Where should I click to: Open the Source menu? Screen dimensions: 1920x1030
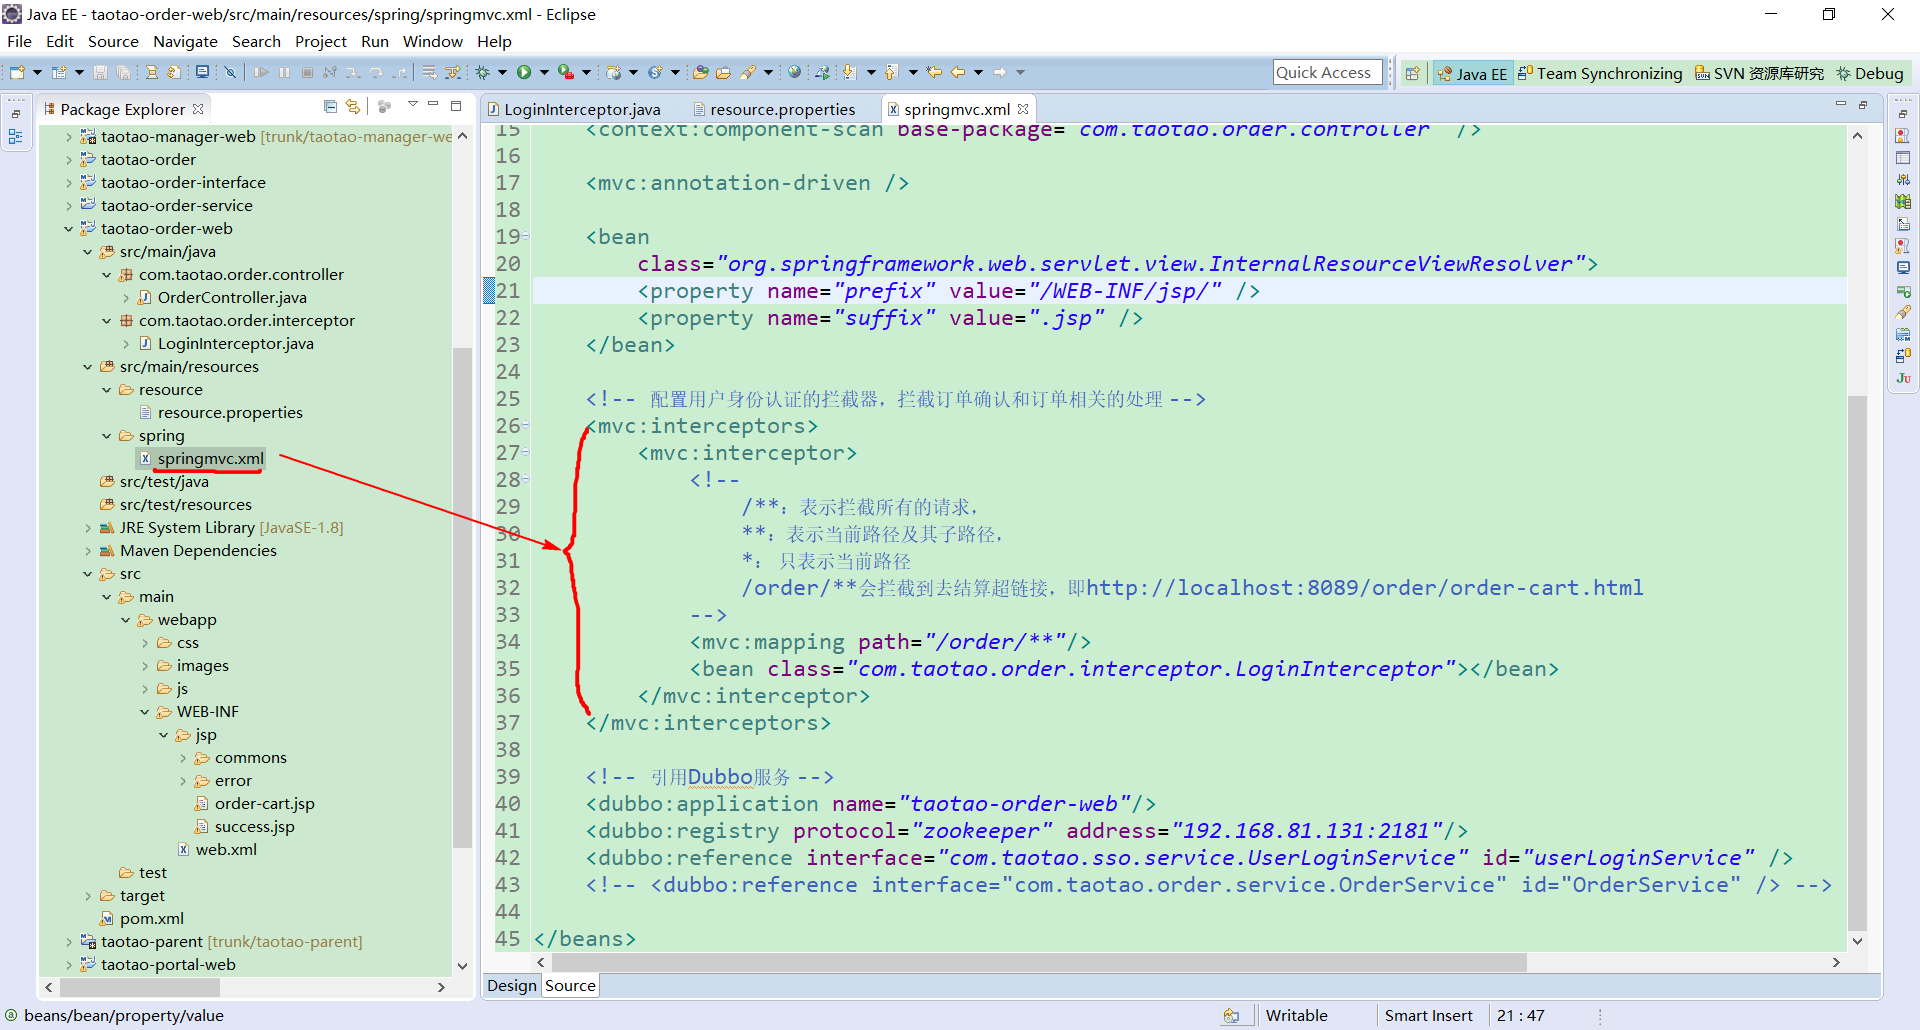point(113,41)
